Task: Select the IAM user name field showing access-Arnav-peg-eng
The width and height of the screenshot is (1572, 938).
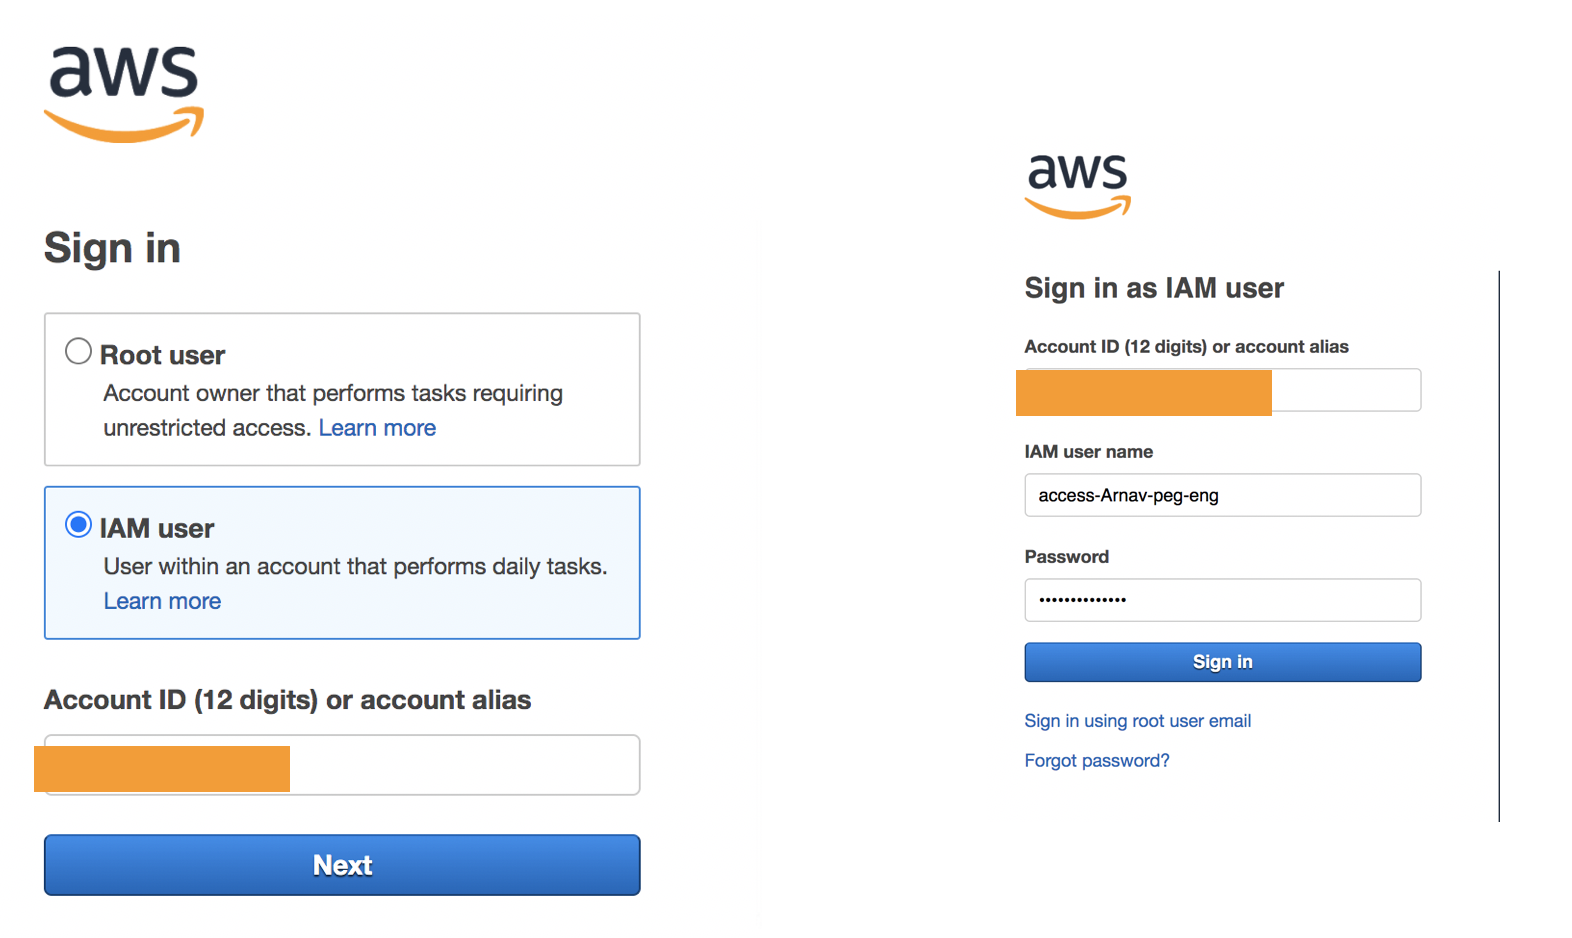Action: [1221, 495]
